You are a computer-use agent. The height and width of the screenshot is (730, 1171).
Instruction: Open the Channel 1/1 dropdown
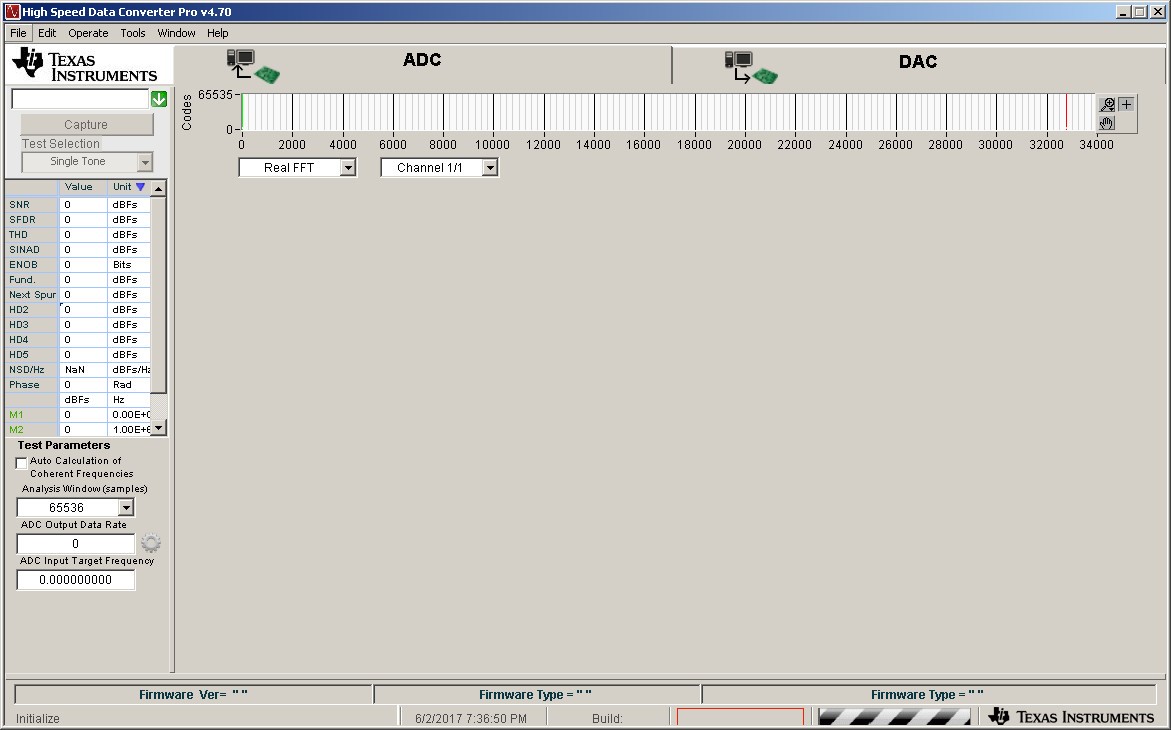pos(490,167)
